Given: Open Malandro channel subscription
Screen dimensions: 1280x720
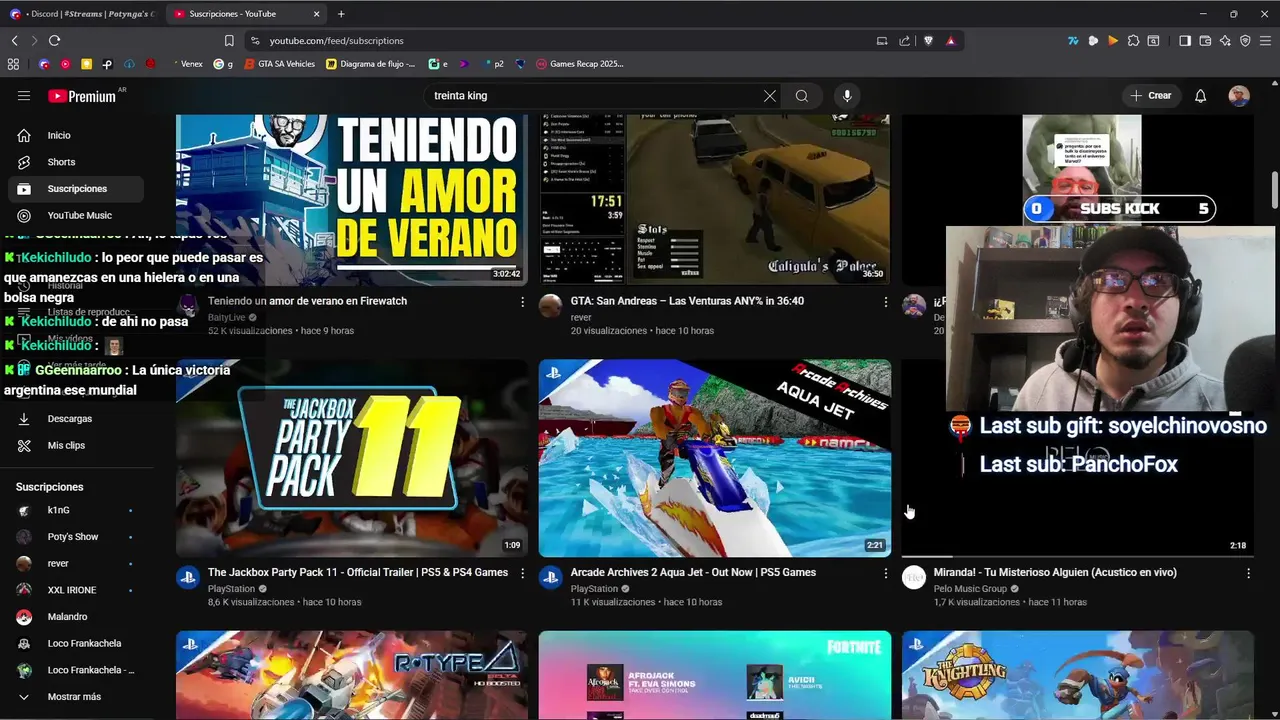Looking at the screenshot, I should pos(75,617).
